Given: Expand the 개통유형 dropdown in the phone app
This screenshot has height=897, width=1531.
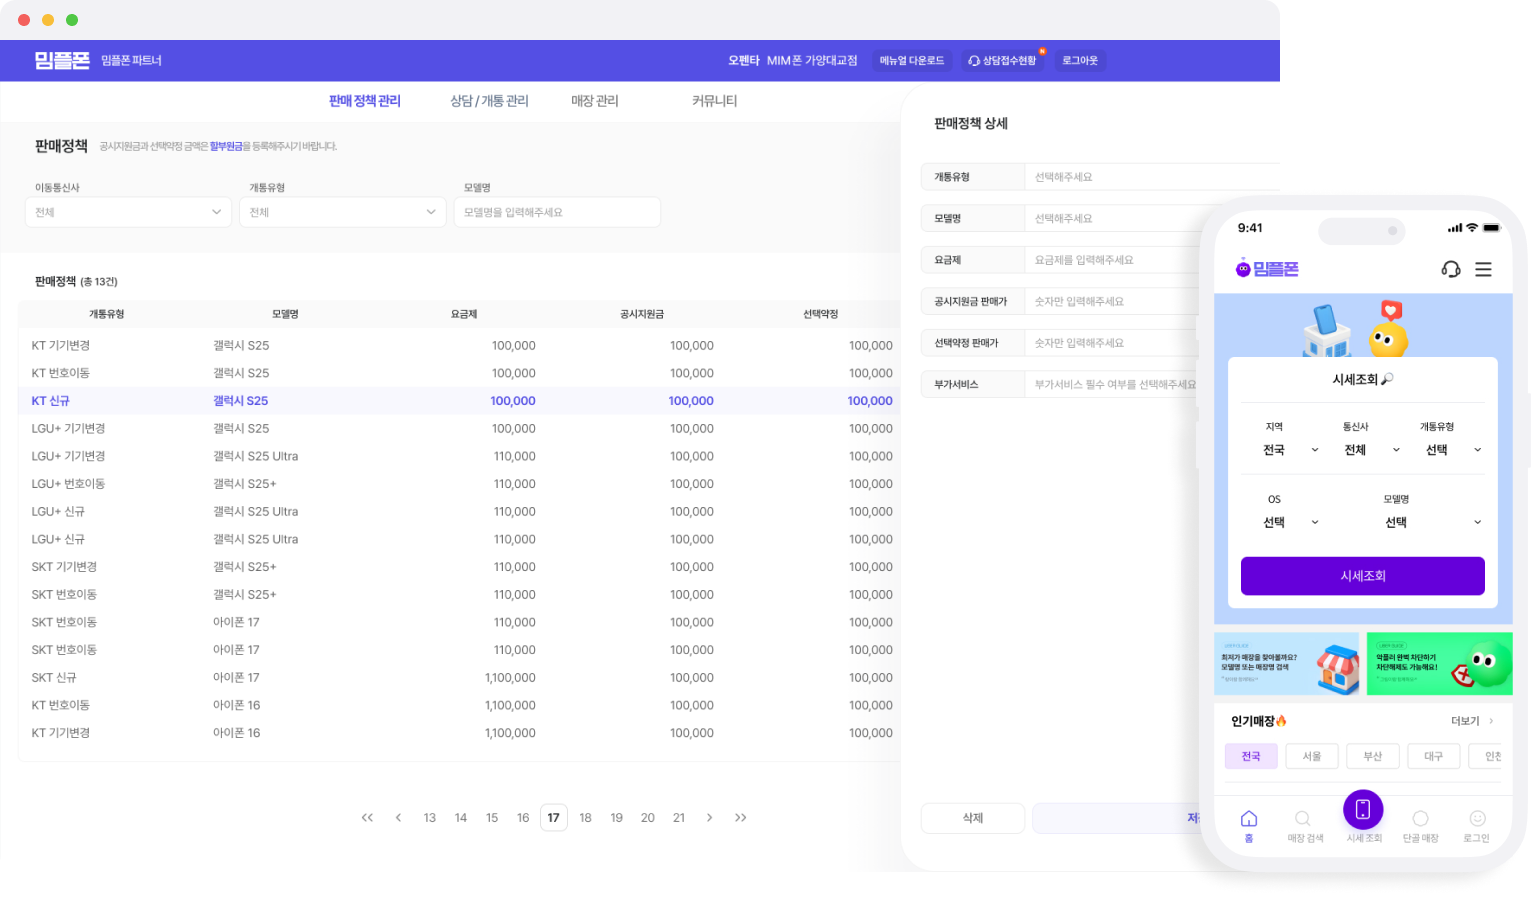Looking at the screenshot, I should [x=1453, y=450].
